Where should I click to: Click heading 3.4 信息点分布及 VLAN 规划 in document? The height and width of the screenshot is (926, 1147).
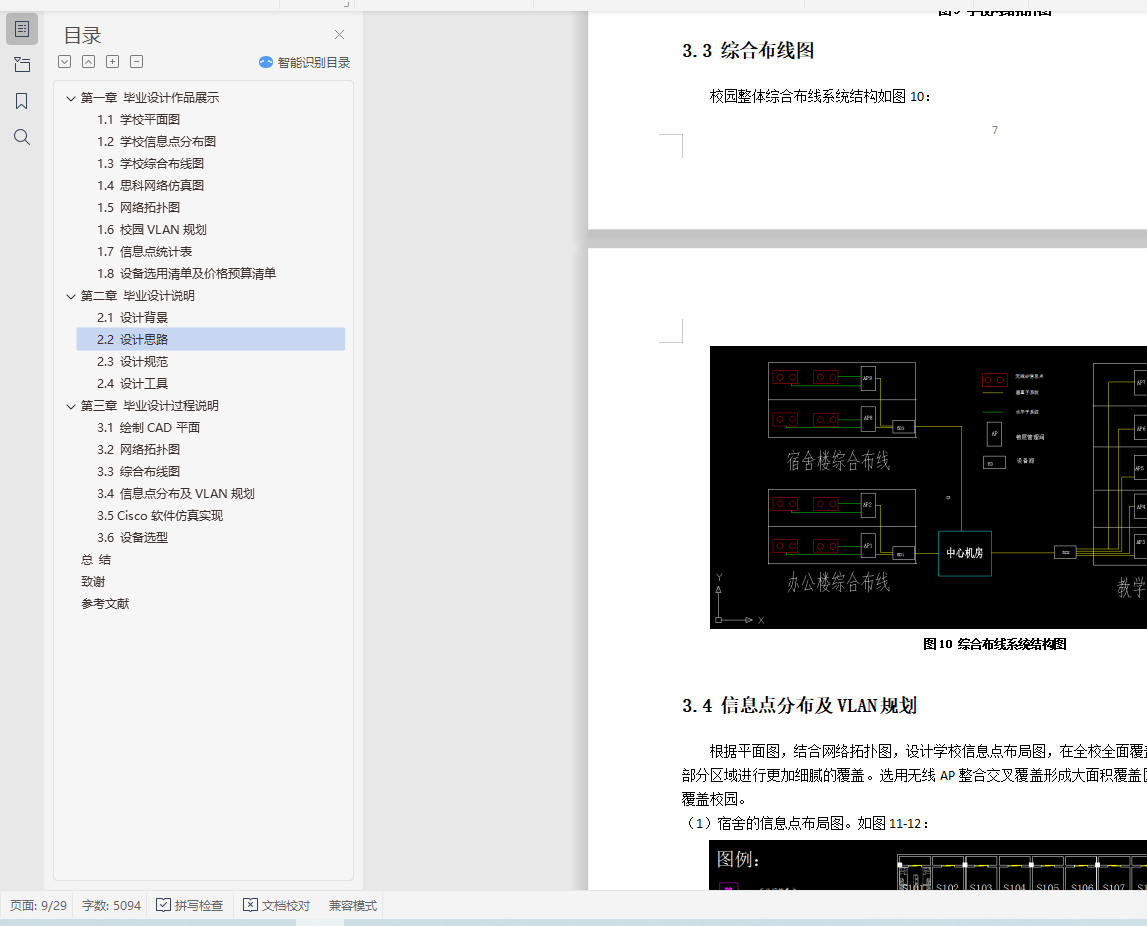tap(799, 706)
